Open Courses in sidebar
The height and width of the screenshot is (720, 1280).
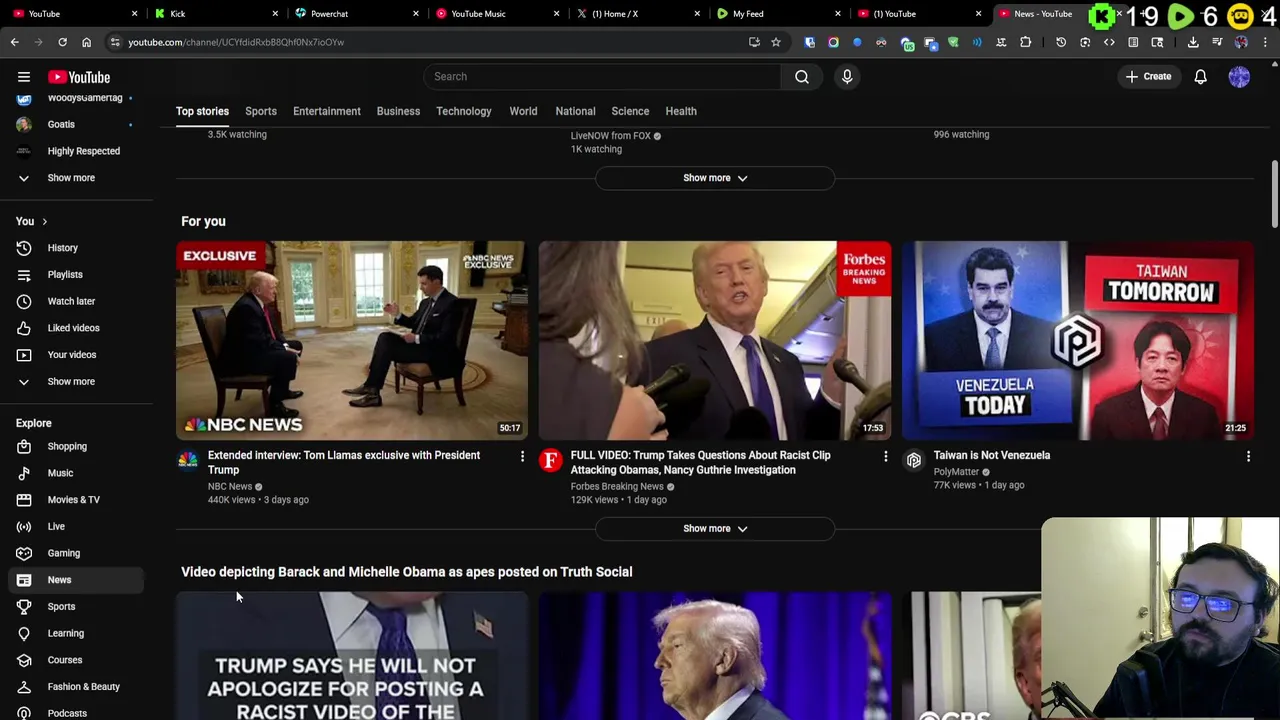click(77, 660)
